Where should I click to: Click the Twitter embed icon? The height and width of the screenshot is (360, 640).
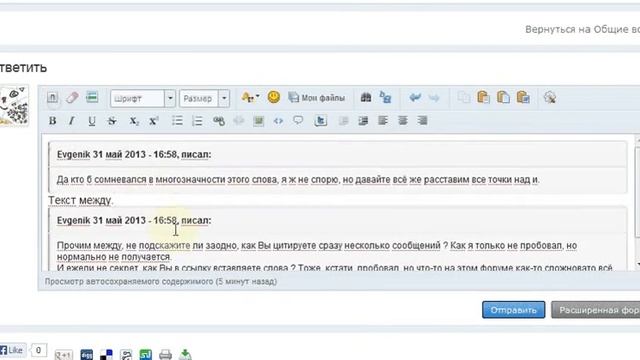click(321, 121)
